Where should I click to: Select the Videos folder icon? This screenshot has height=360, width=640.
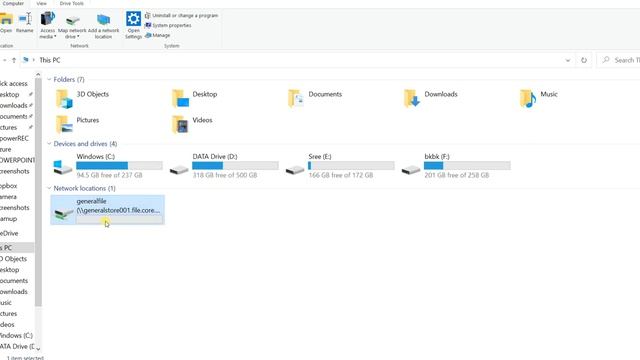tap(180, 124)
